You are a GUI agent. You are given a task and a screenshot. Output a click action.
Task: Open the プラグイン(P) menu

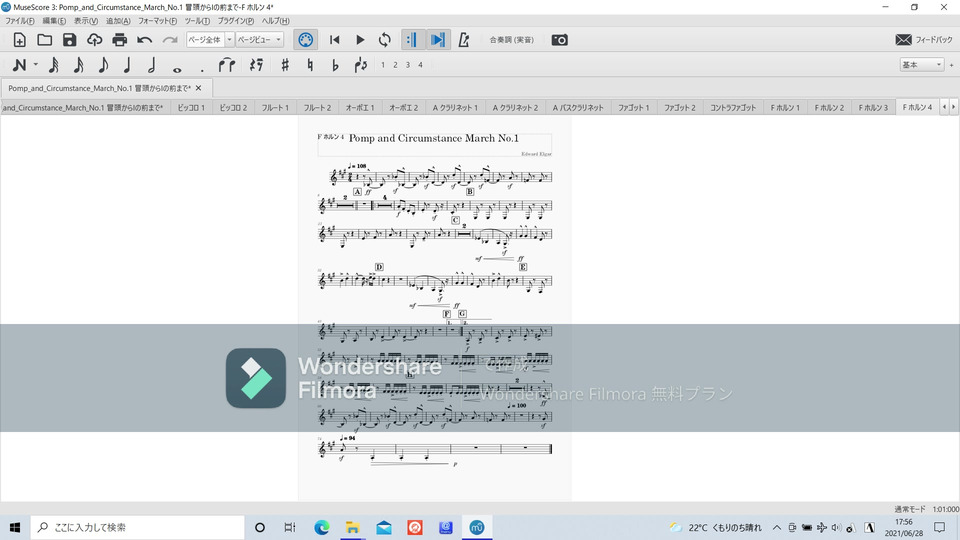(236, 21)
